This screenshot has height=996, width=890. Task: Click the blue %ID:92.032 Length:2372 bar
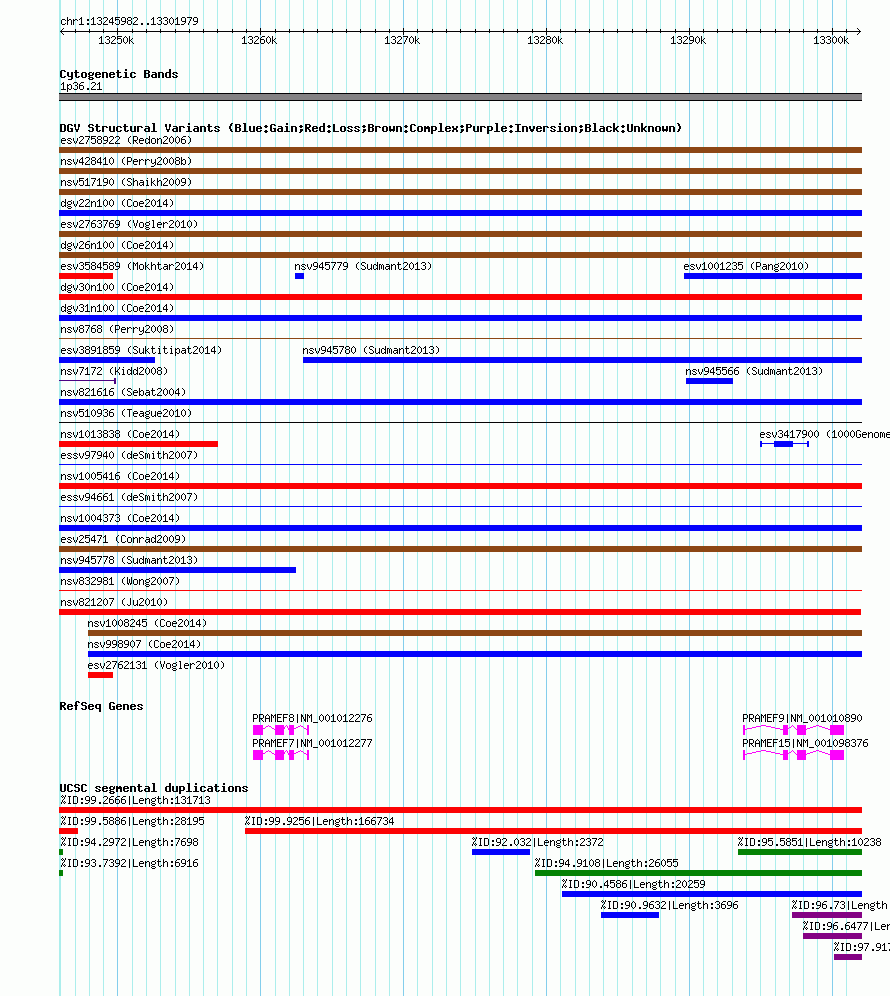pyautogui.click(x=501, y=852)
